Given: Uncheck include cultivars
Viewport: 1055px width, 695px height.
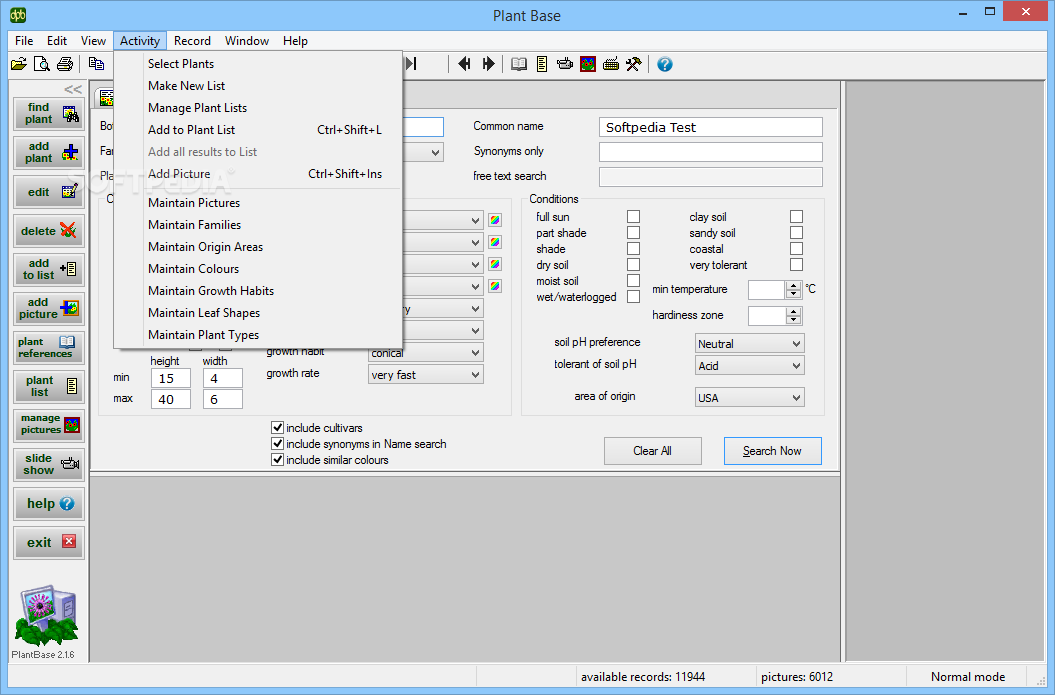Looking at the screenshot, I should pyautogui.click(x=277, y=428).
